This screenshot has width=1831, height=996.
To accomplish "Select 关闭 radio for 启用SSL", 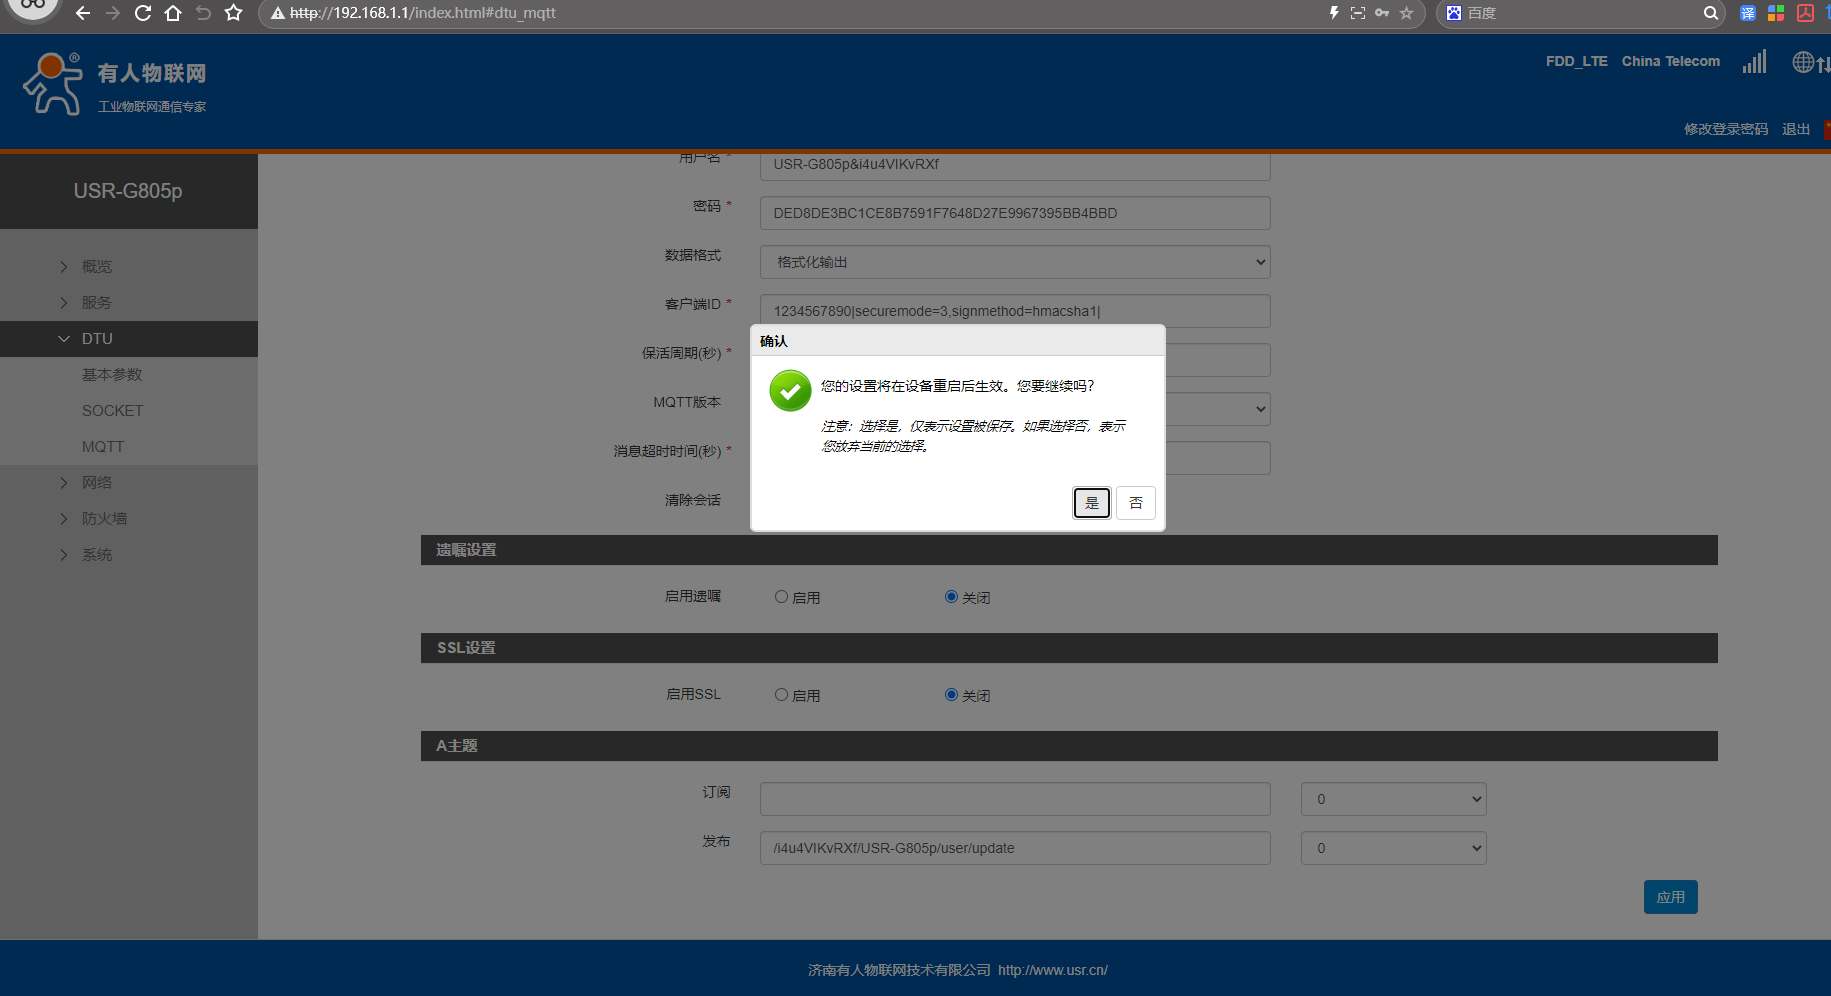I will [x=951, y=695].
